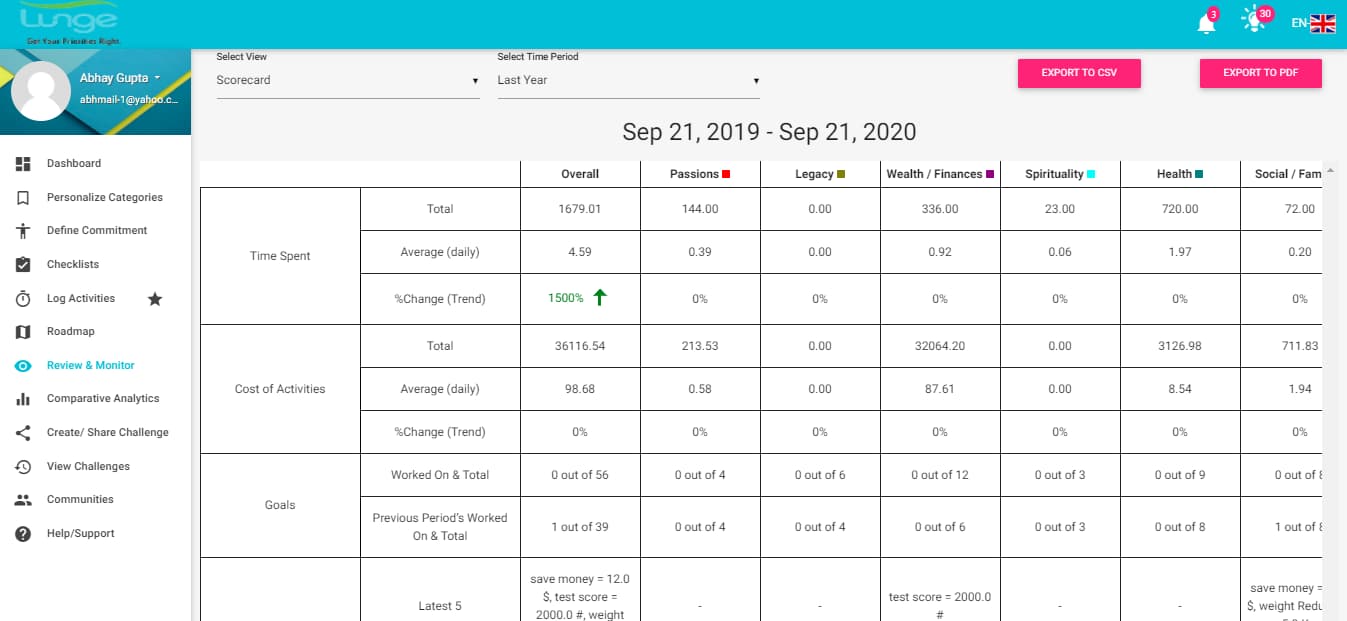Screen dimensions: 1347x621
Task: Click the Log Activities stopwatch icon
Action: pos(24,299)
